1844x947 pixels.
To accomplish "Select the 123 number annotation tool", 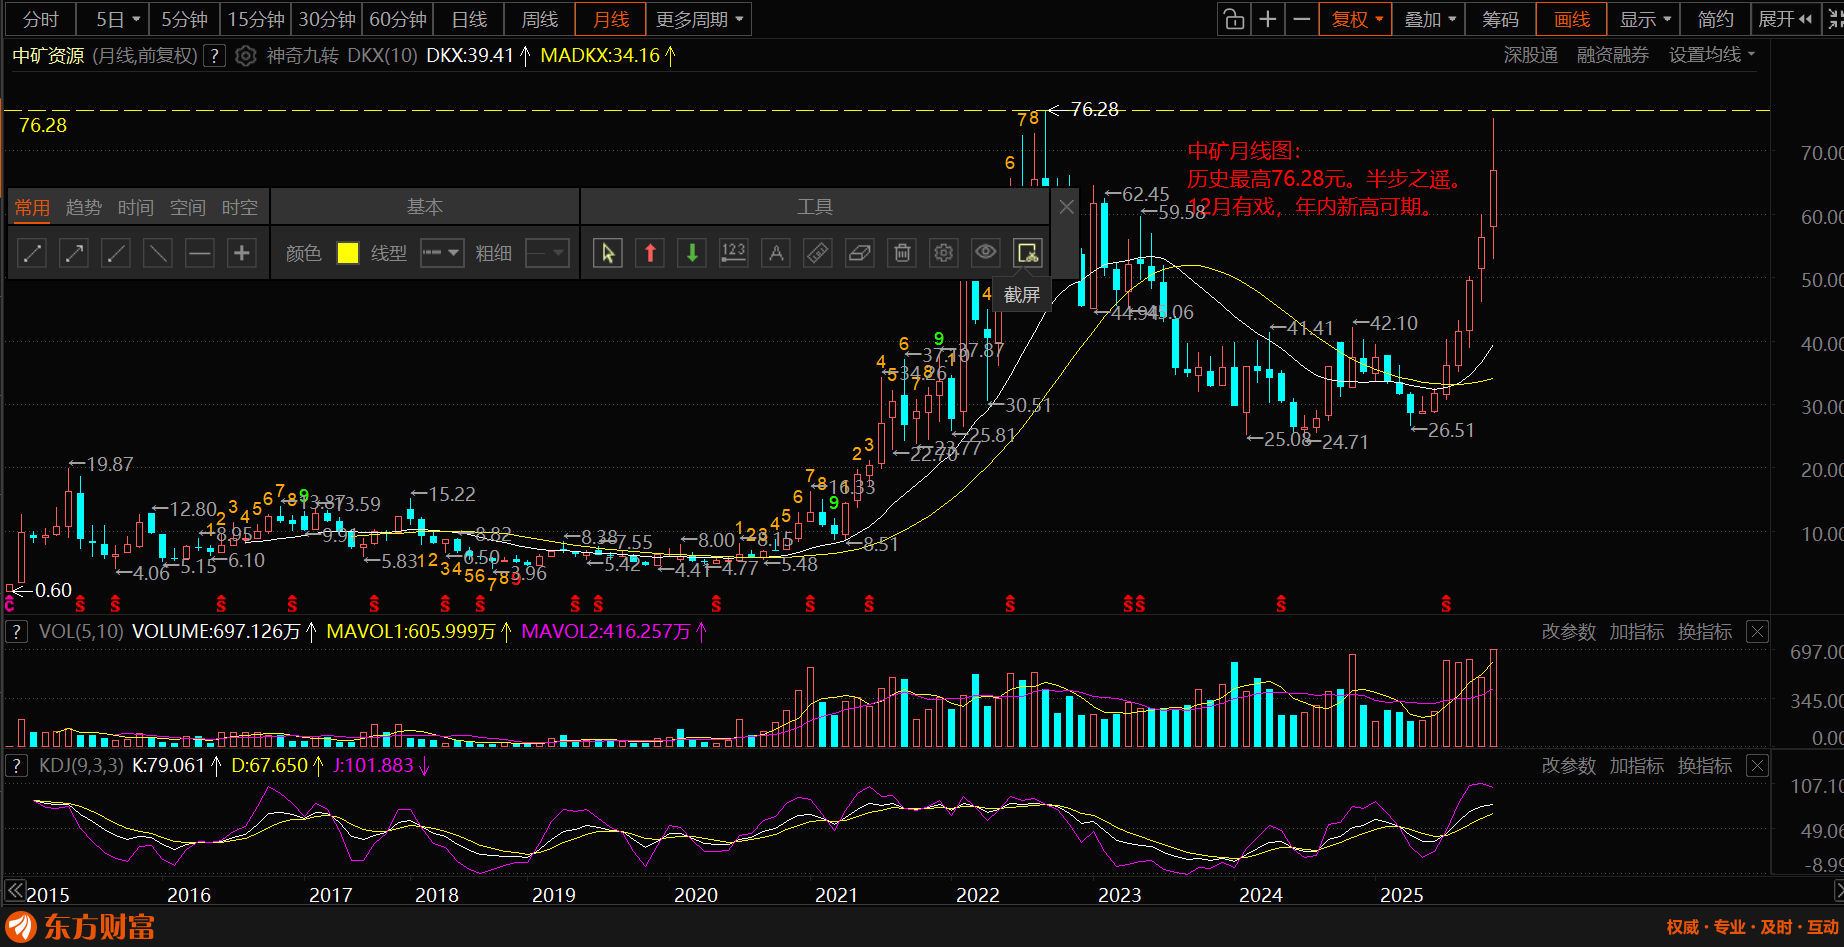I will pos(734,253).
